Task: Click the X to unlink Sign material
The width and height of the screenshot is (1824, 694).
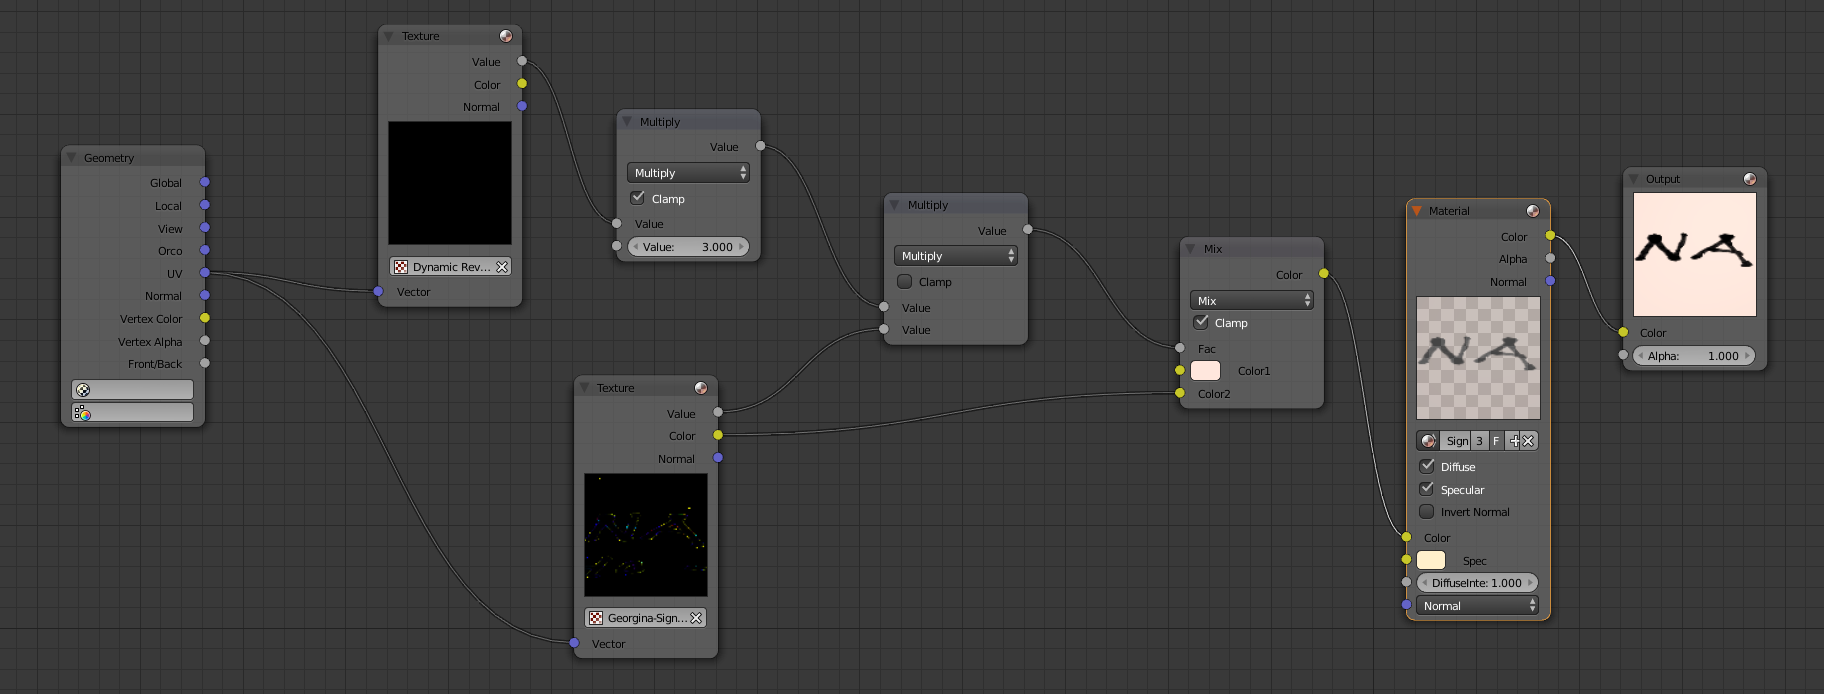Action: point(1528,441)
